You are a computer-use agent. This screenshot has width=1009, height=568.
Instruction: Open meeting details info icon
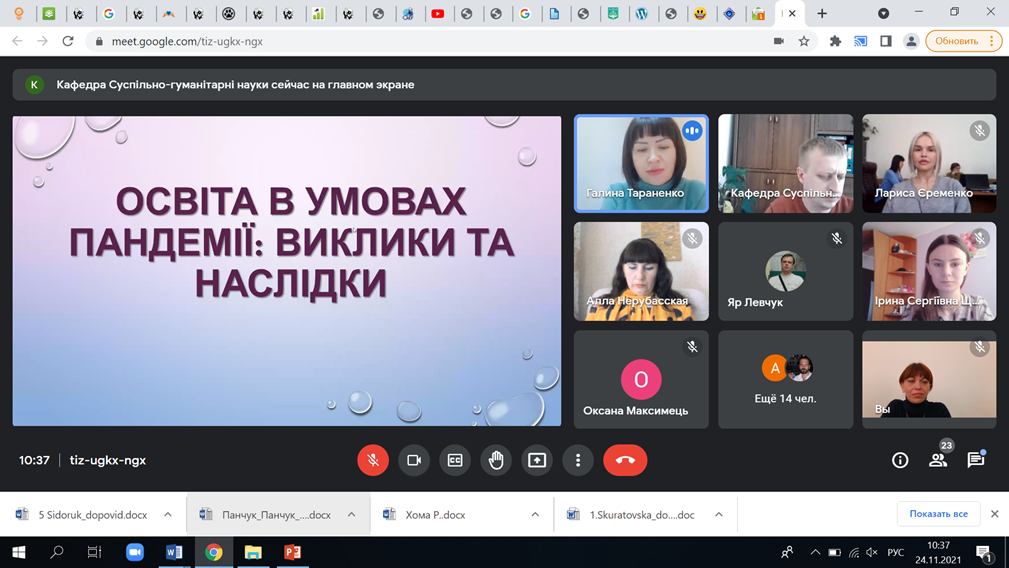pos(900,460)
